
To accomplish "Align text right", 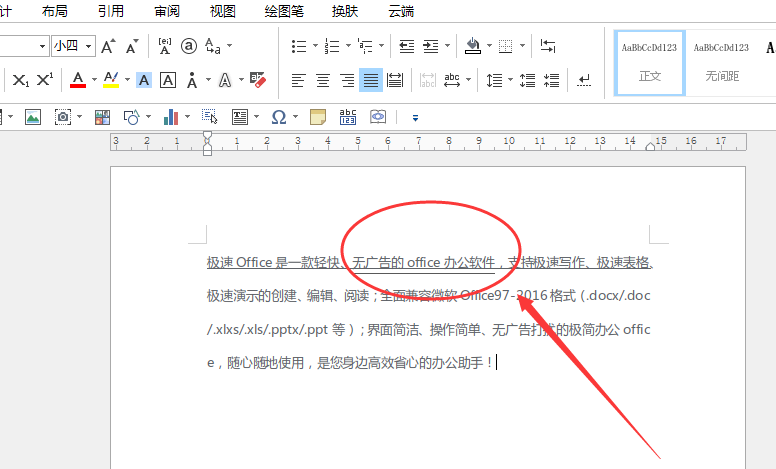I will click(x=347, y=80).
